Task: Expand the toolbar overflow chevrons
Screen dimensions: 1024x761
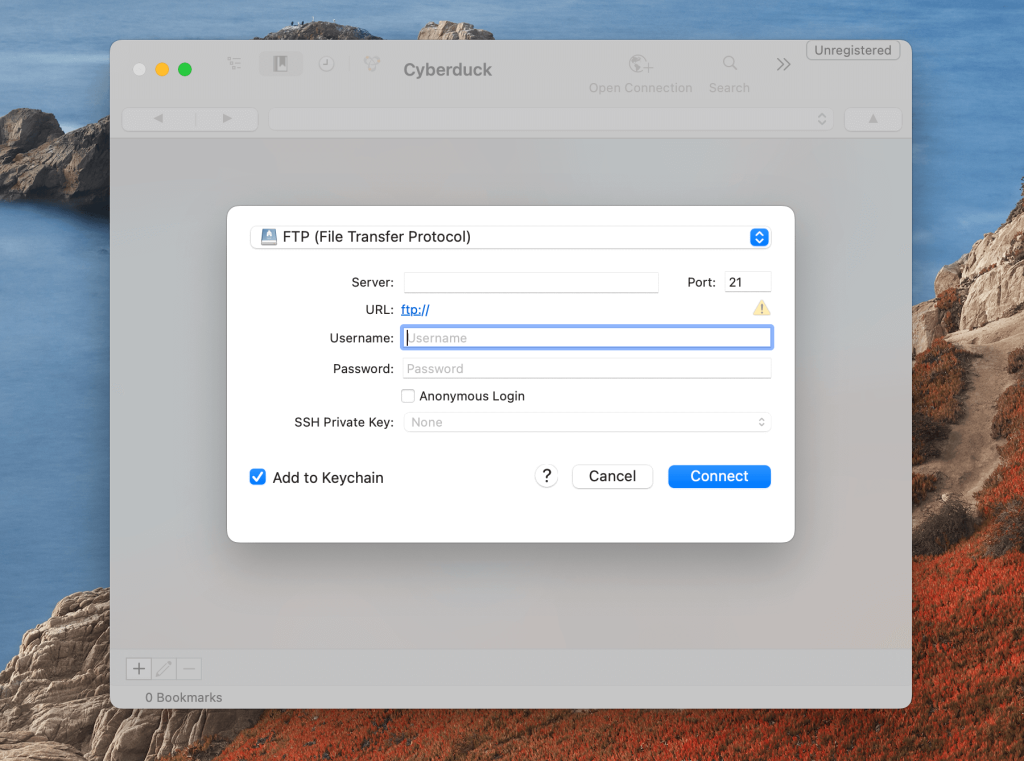Action: [783, 64]
